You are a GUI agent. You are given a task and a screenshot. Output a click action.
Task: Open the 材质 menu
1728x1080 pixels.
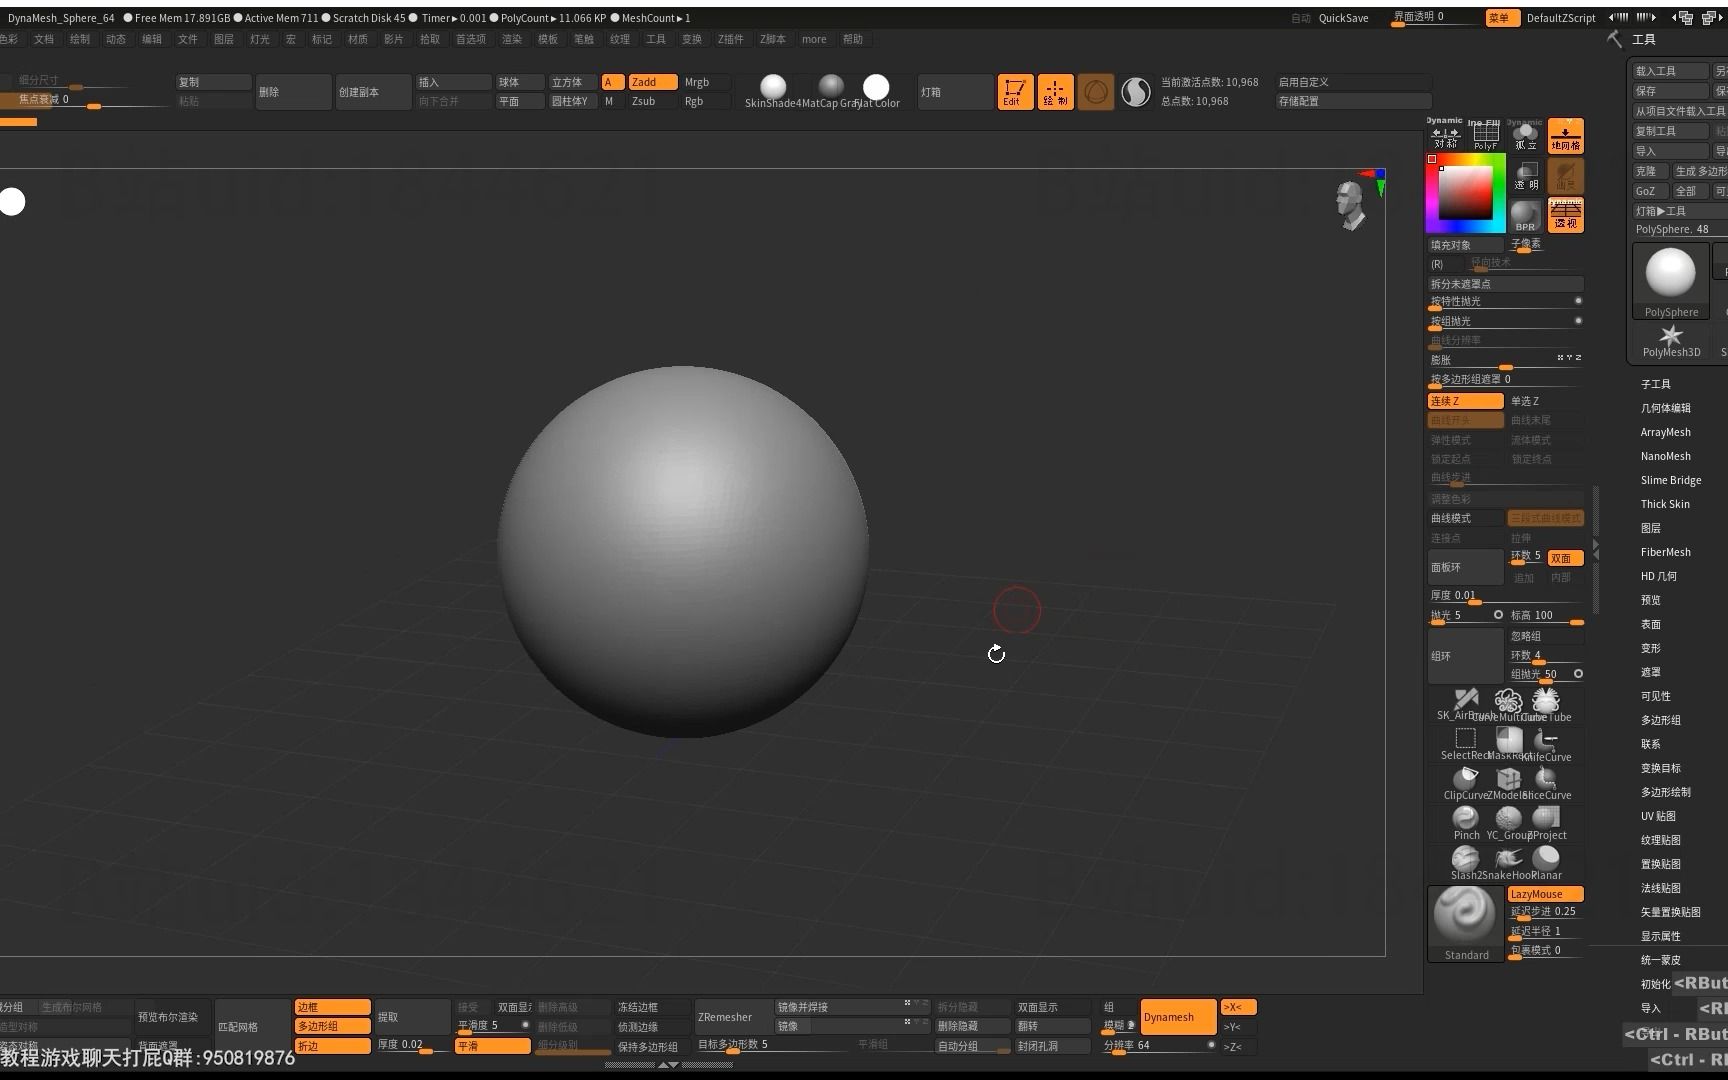tap(357, 39)
